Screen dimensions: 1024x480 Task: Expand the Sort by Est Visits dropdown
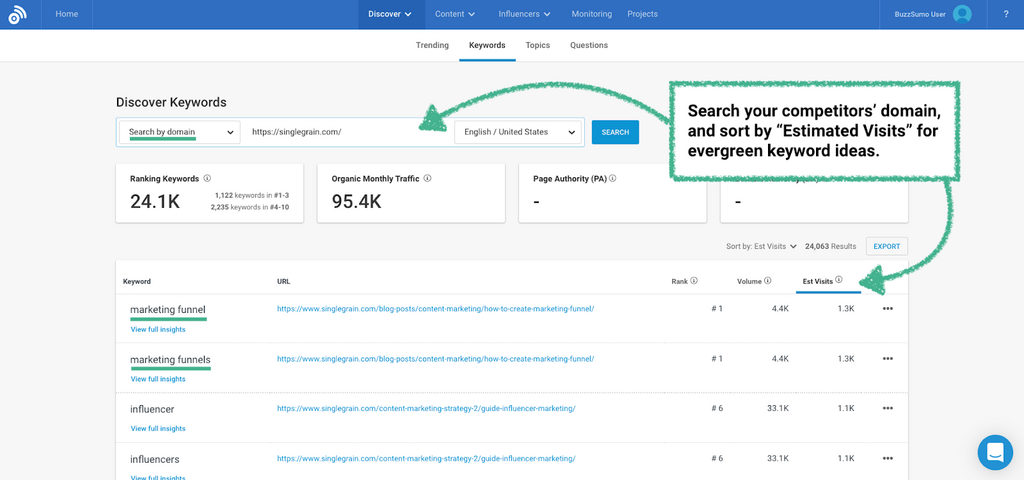coord(762,246)
